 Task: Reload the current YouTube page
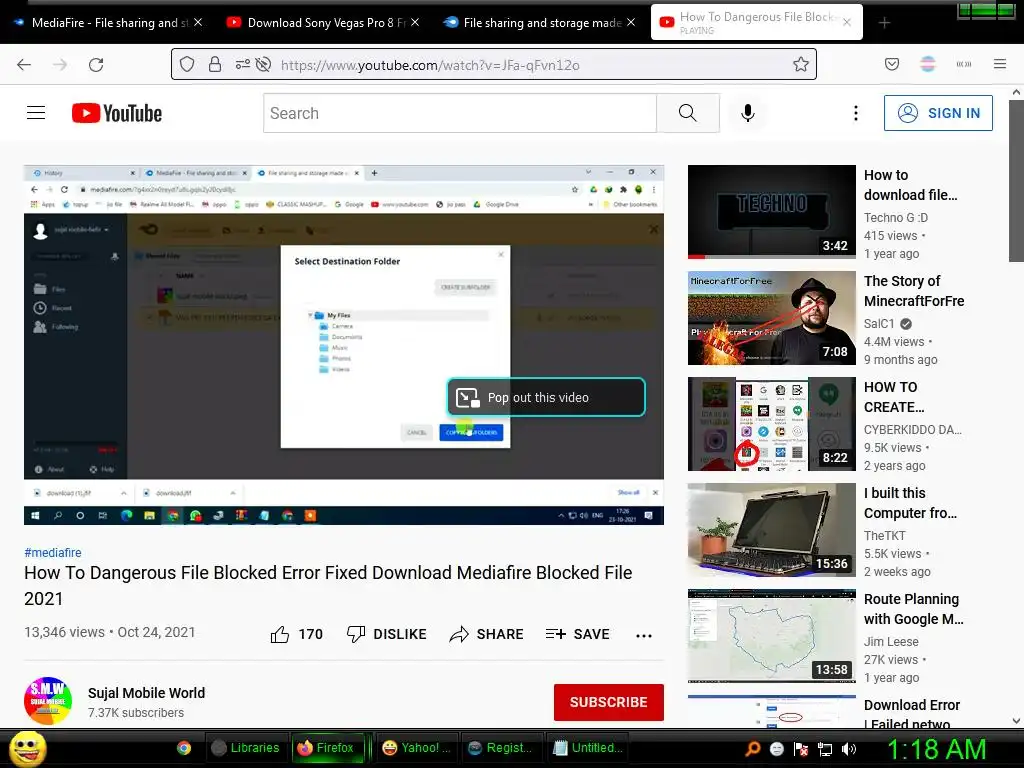[96, 65]
